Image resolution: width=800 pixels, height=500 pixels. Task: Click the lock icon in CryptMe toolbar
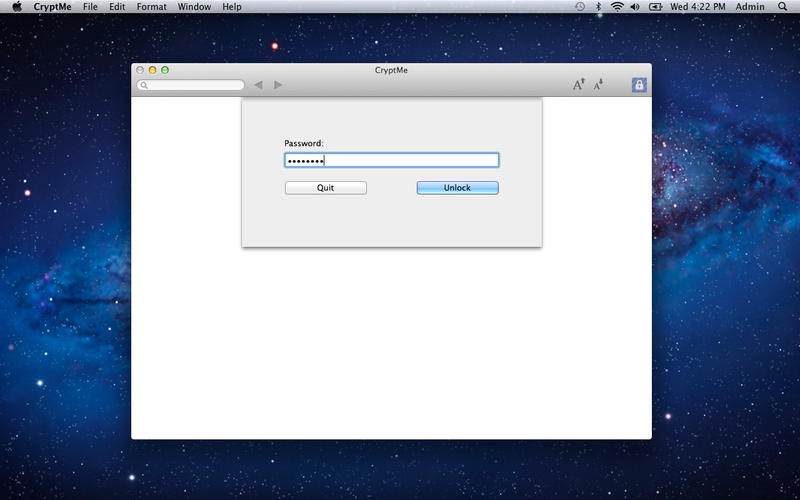pos(639,85)
